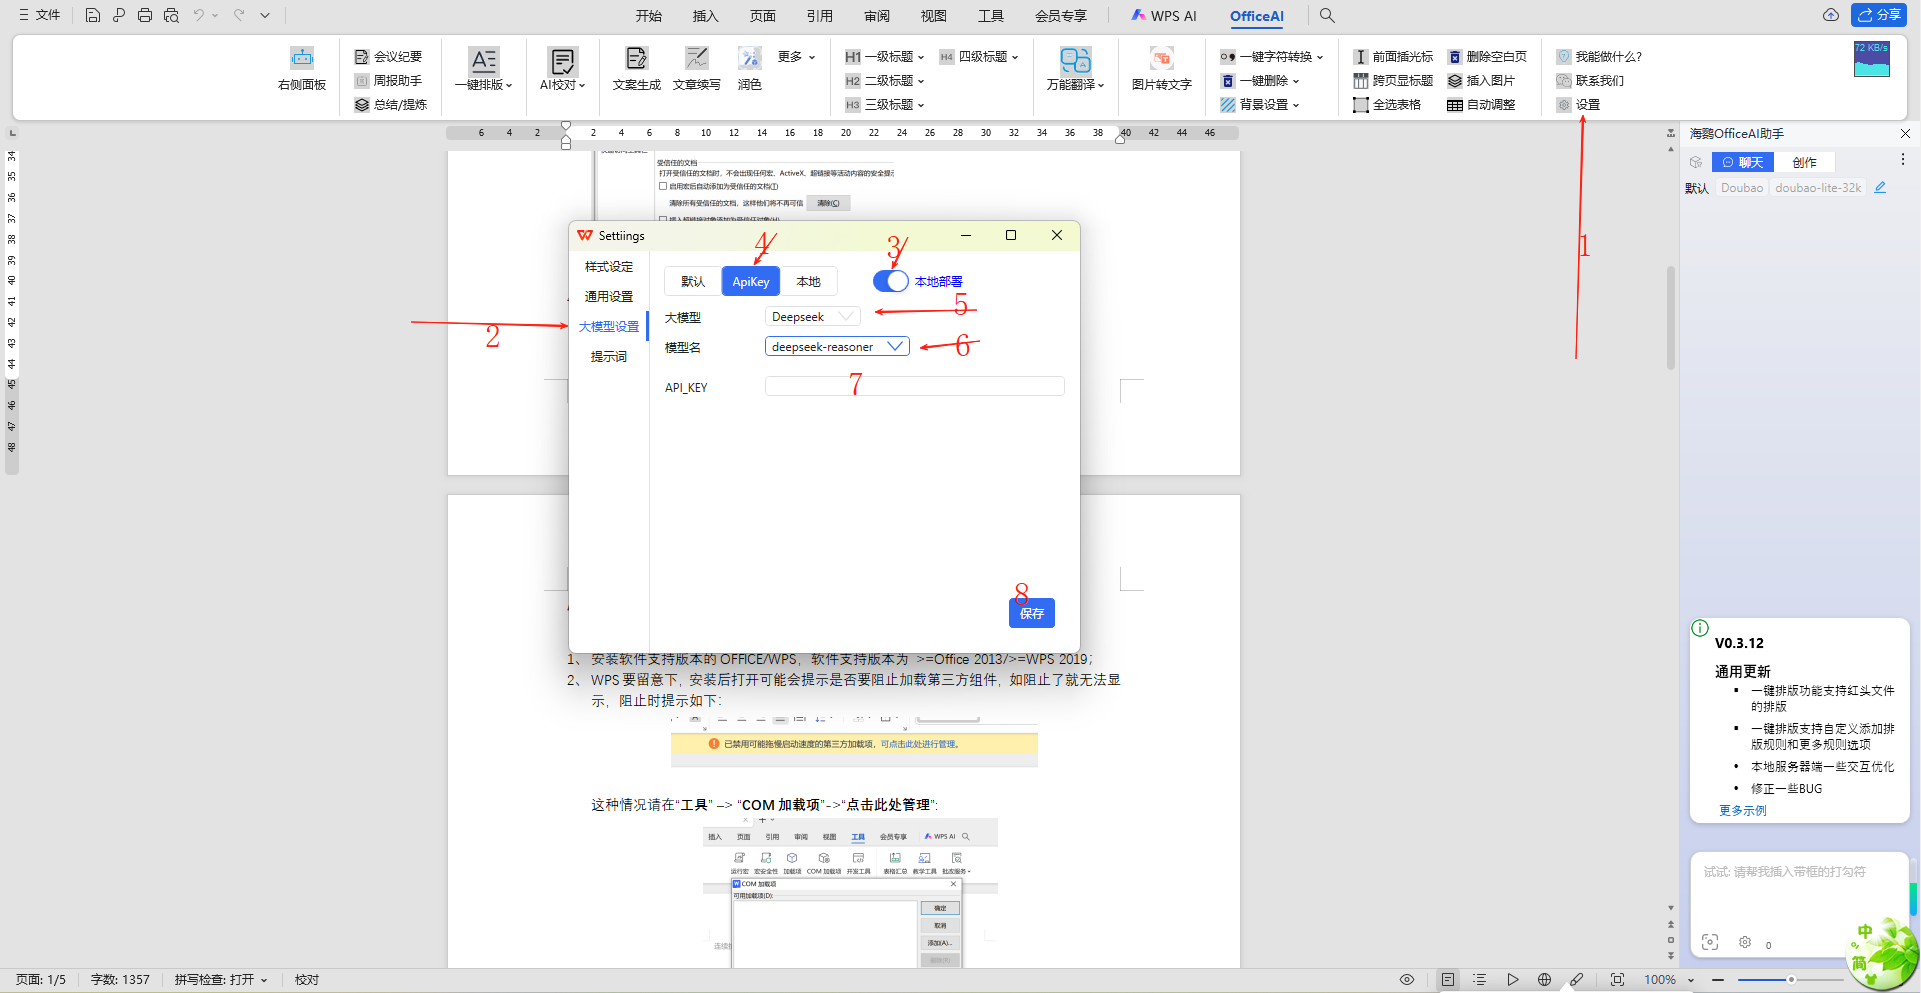
Task: Open the 周报助手 weekly report helper
Action: pyautogui.click(x=389, y=81)
